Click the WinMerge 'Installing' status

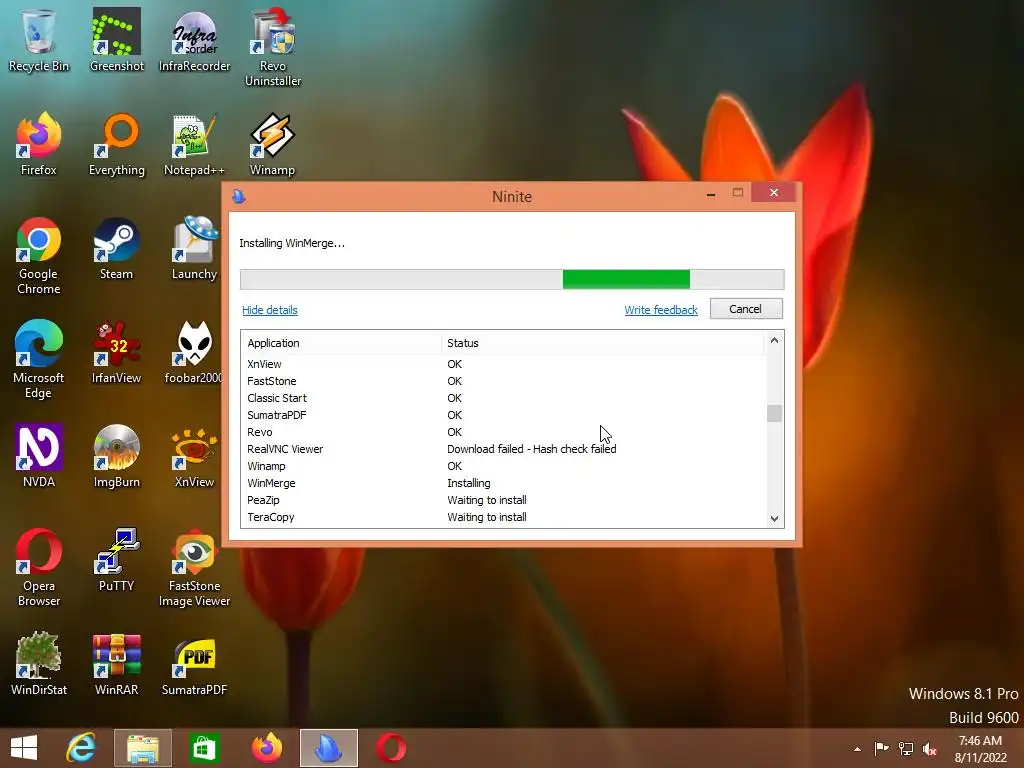pos(468,483)
